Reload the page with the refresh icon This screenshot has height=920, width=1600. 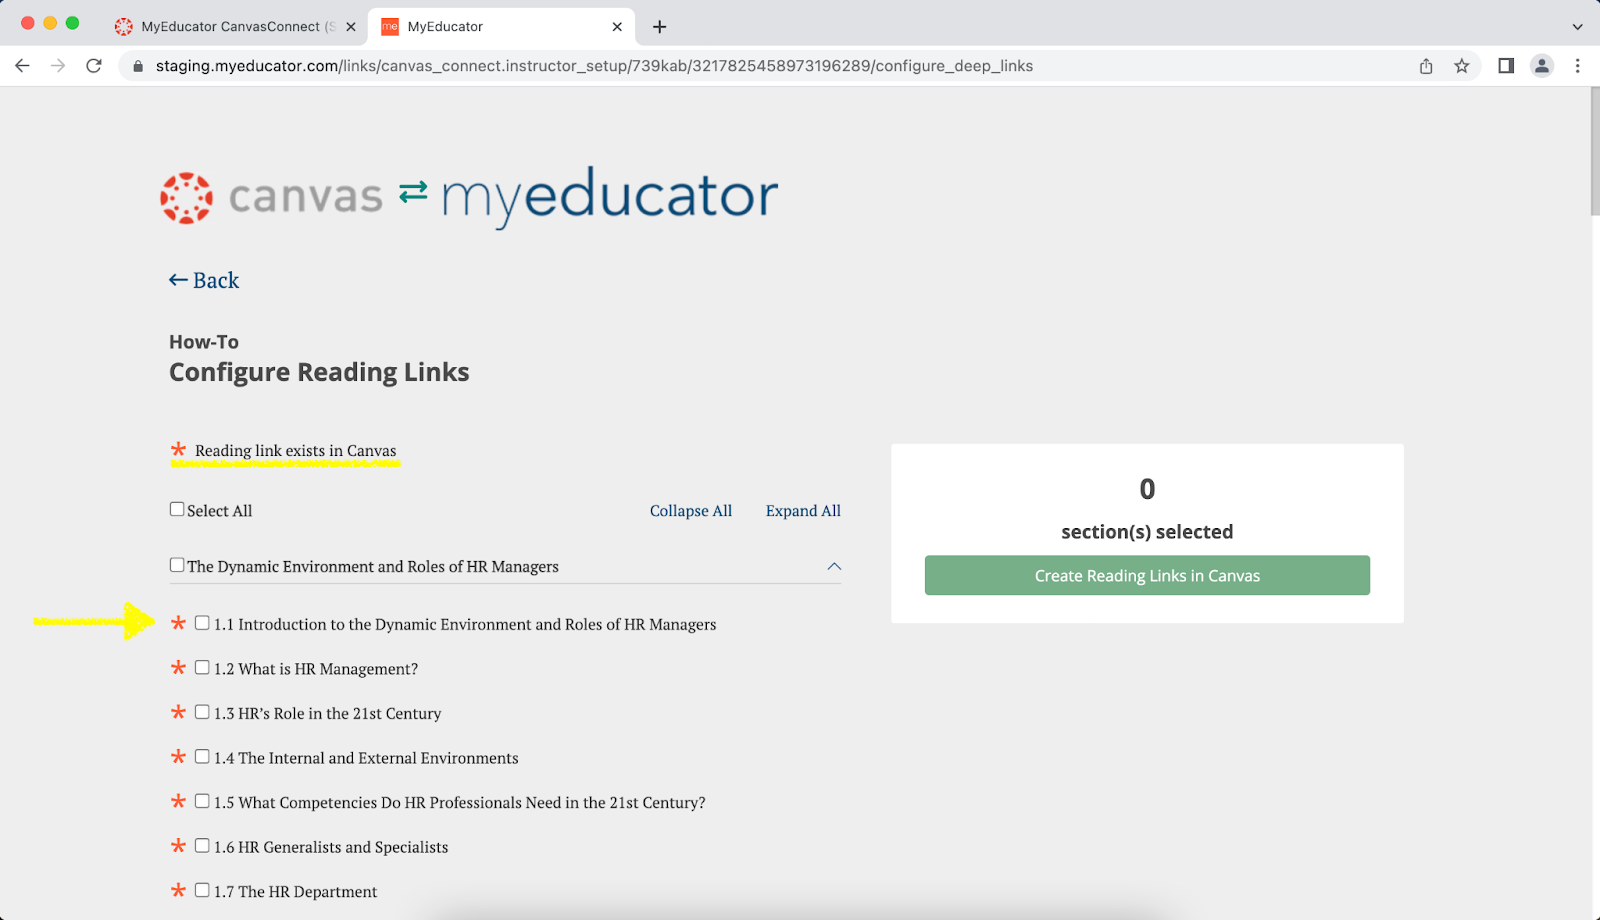click(x=94, y=66)
